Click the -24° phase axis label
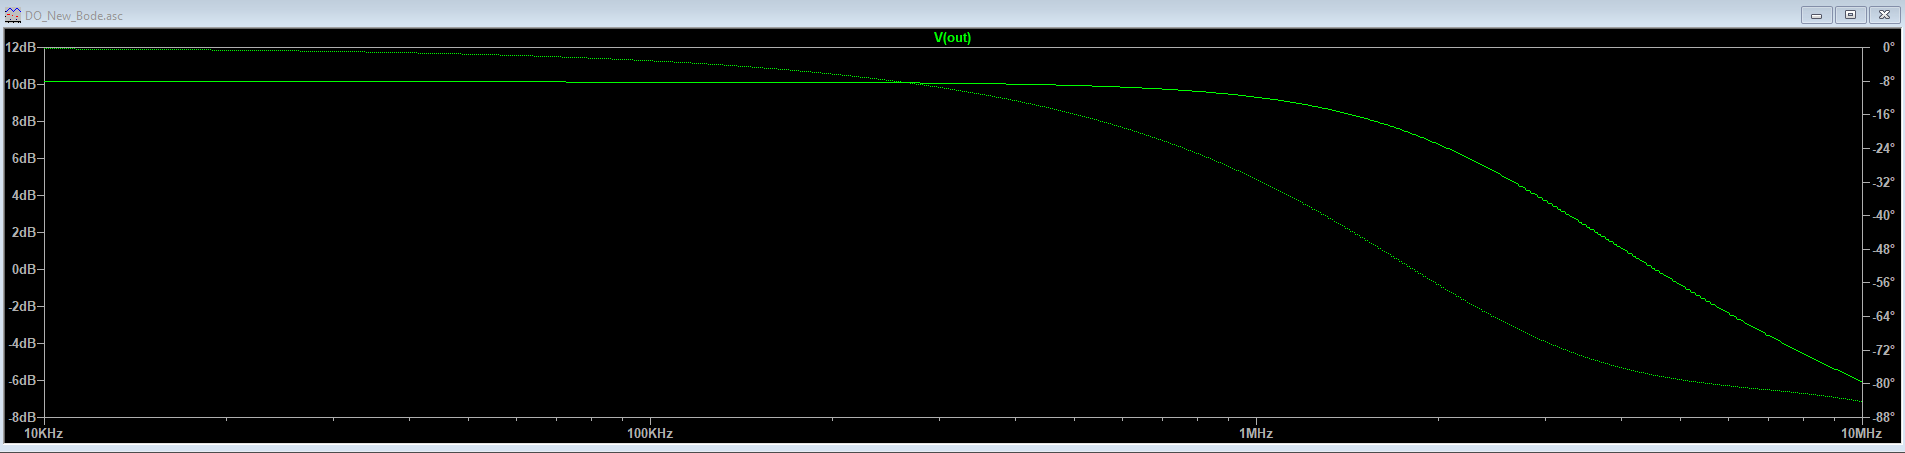The image size is (1905, 453). pos(1883,149)
